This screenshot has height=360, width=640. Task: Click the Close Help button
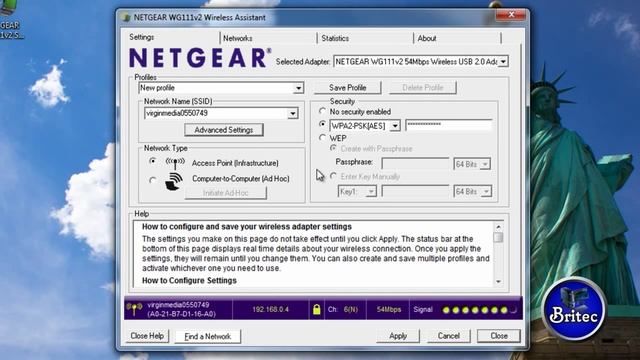click(x=147, y=336)
